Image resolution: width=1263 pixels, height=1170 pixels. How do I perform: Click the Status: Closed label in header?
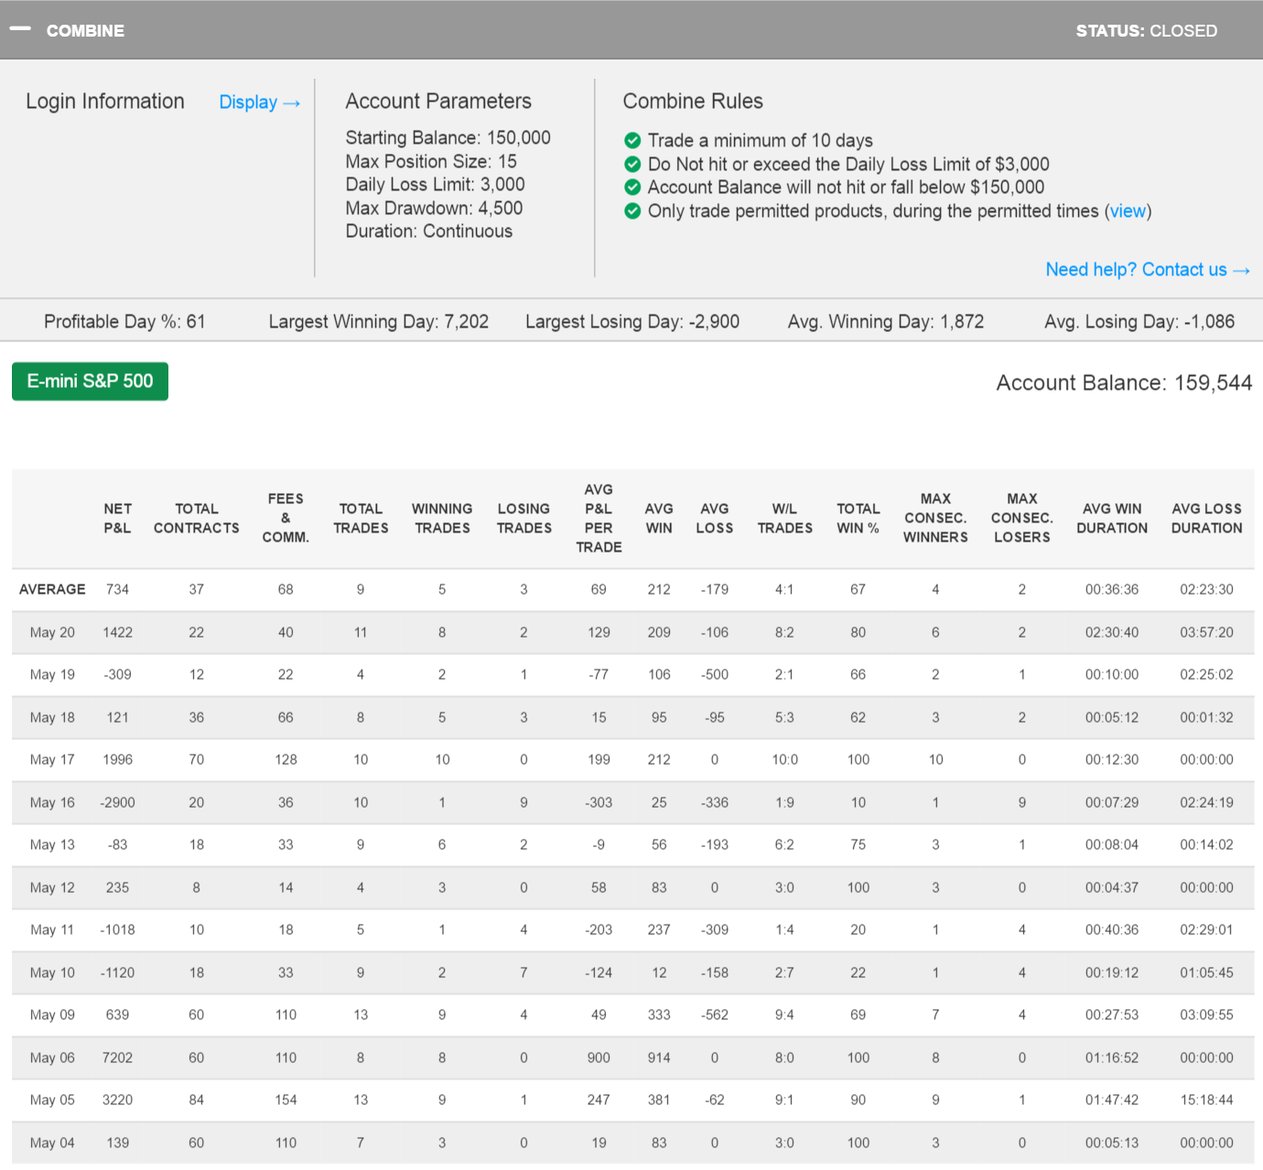click(x=1146, y=31)
